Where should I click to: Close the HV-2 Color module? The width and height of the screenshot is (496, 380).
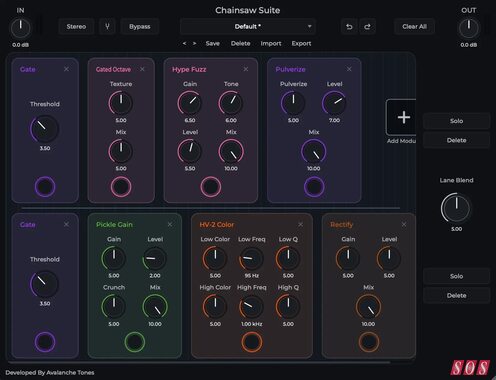(x=301, y=224)
